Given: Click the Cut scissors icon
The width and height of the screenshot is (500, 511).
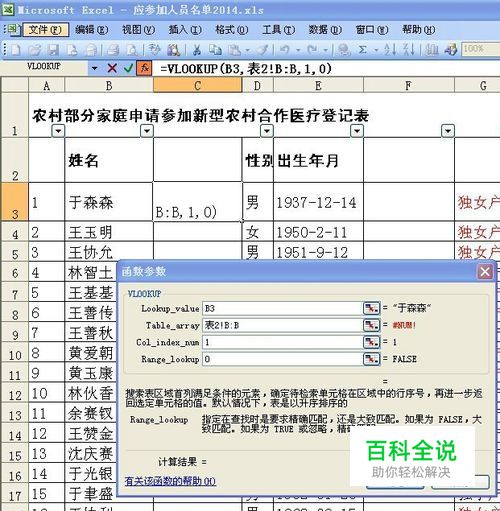Looking at the screenshot, I should (197, 50).
